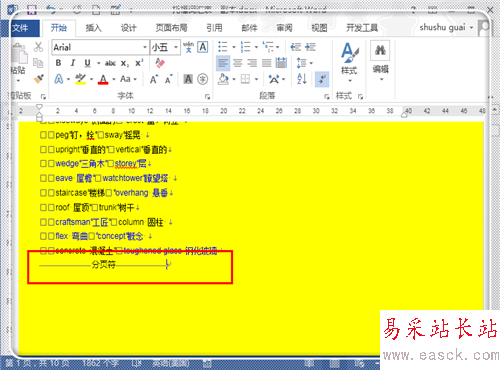Click the 分页符 page break line
The width and height of the screenshot is (500, 370).
click(105, 265)
